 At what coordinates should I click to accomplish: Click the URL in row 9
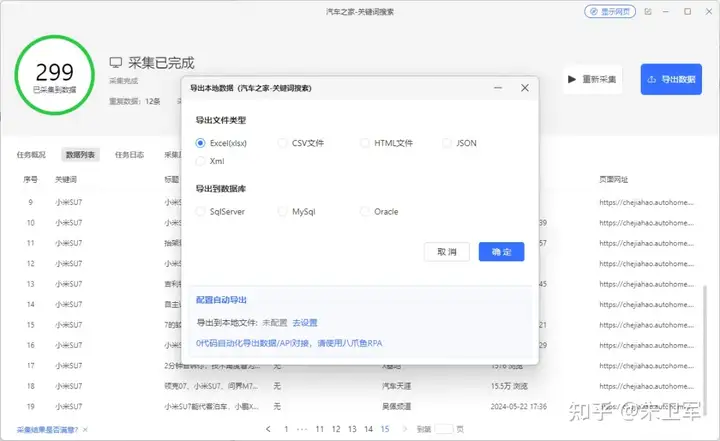point(647,202)
